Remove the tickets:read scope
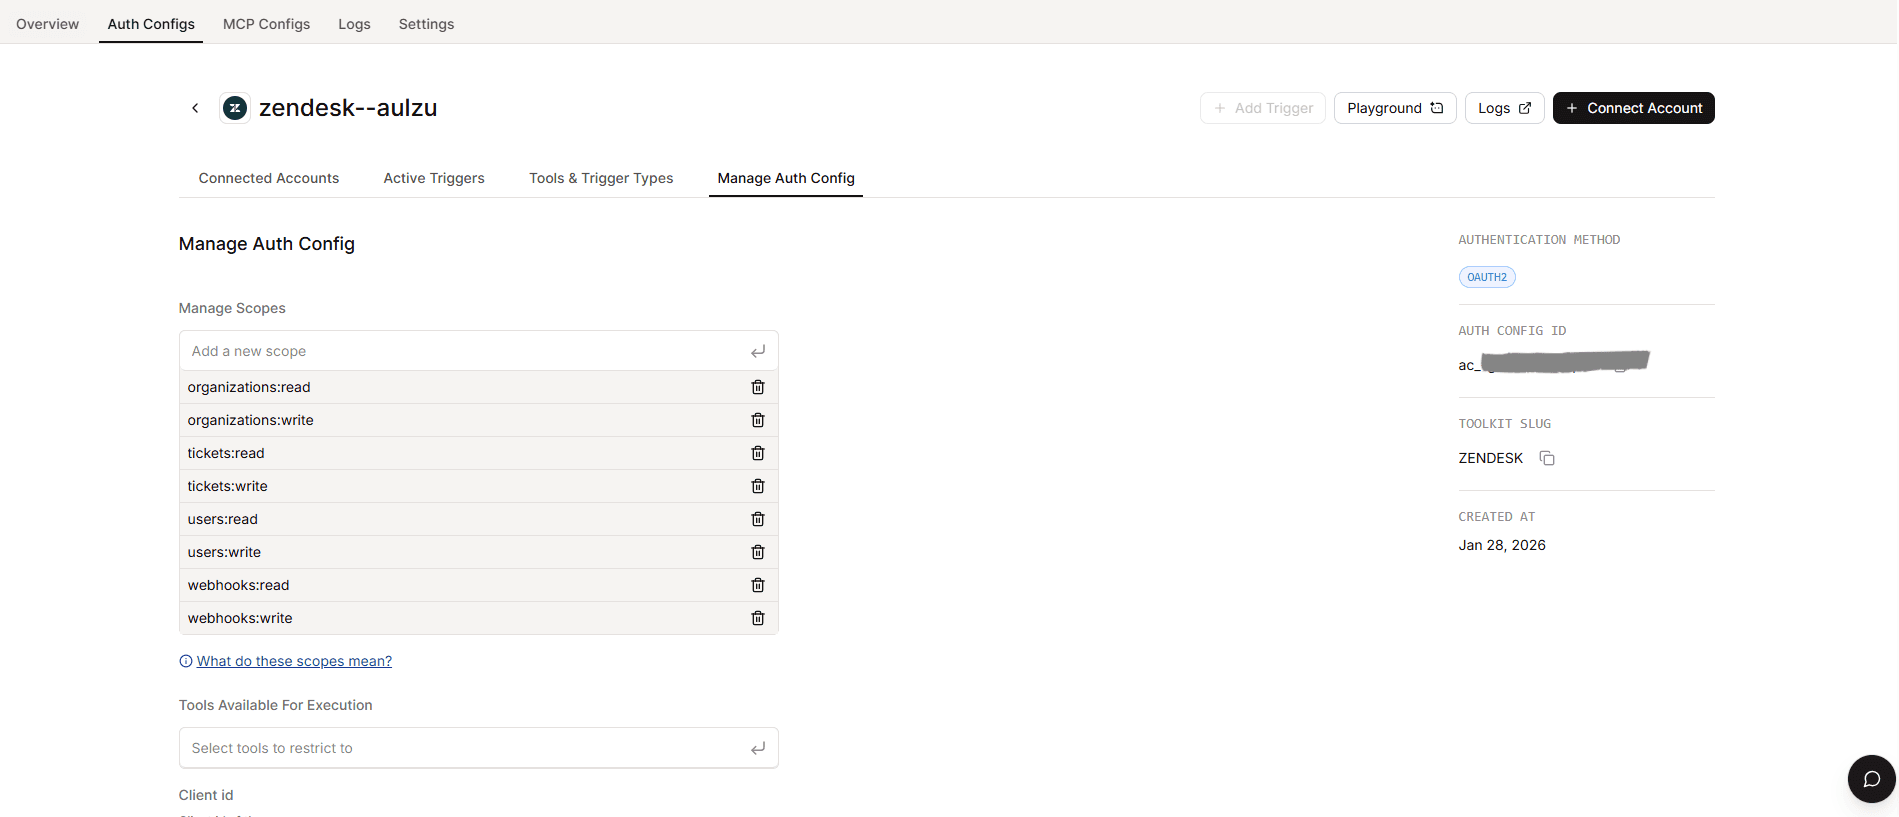This screenshot has width=1899, height=817. point(758,453)
